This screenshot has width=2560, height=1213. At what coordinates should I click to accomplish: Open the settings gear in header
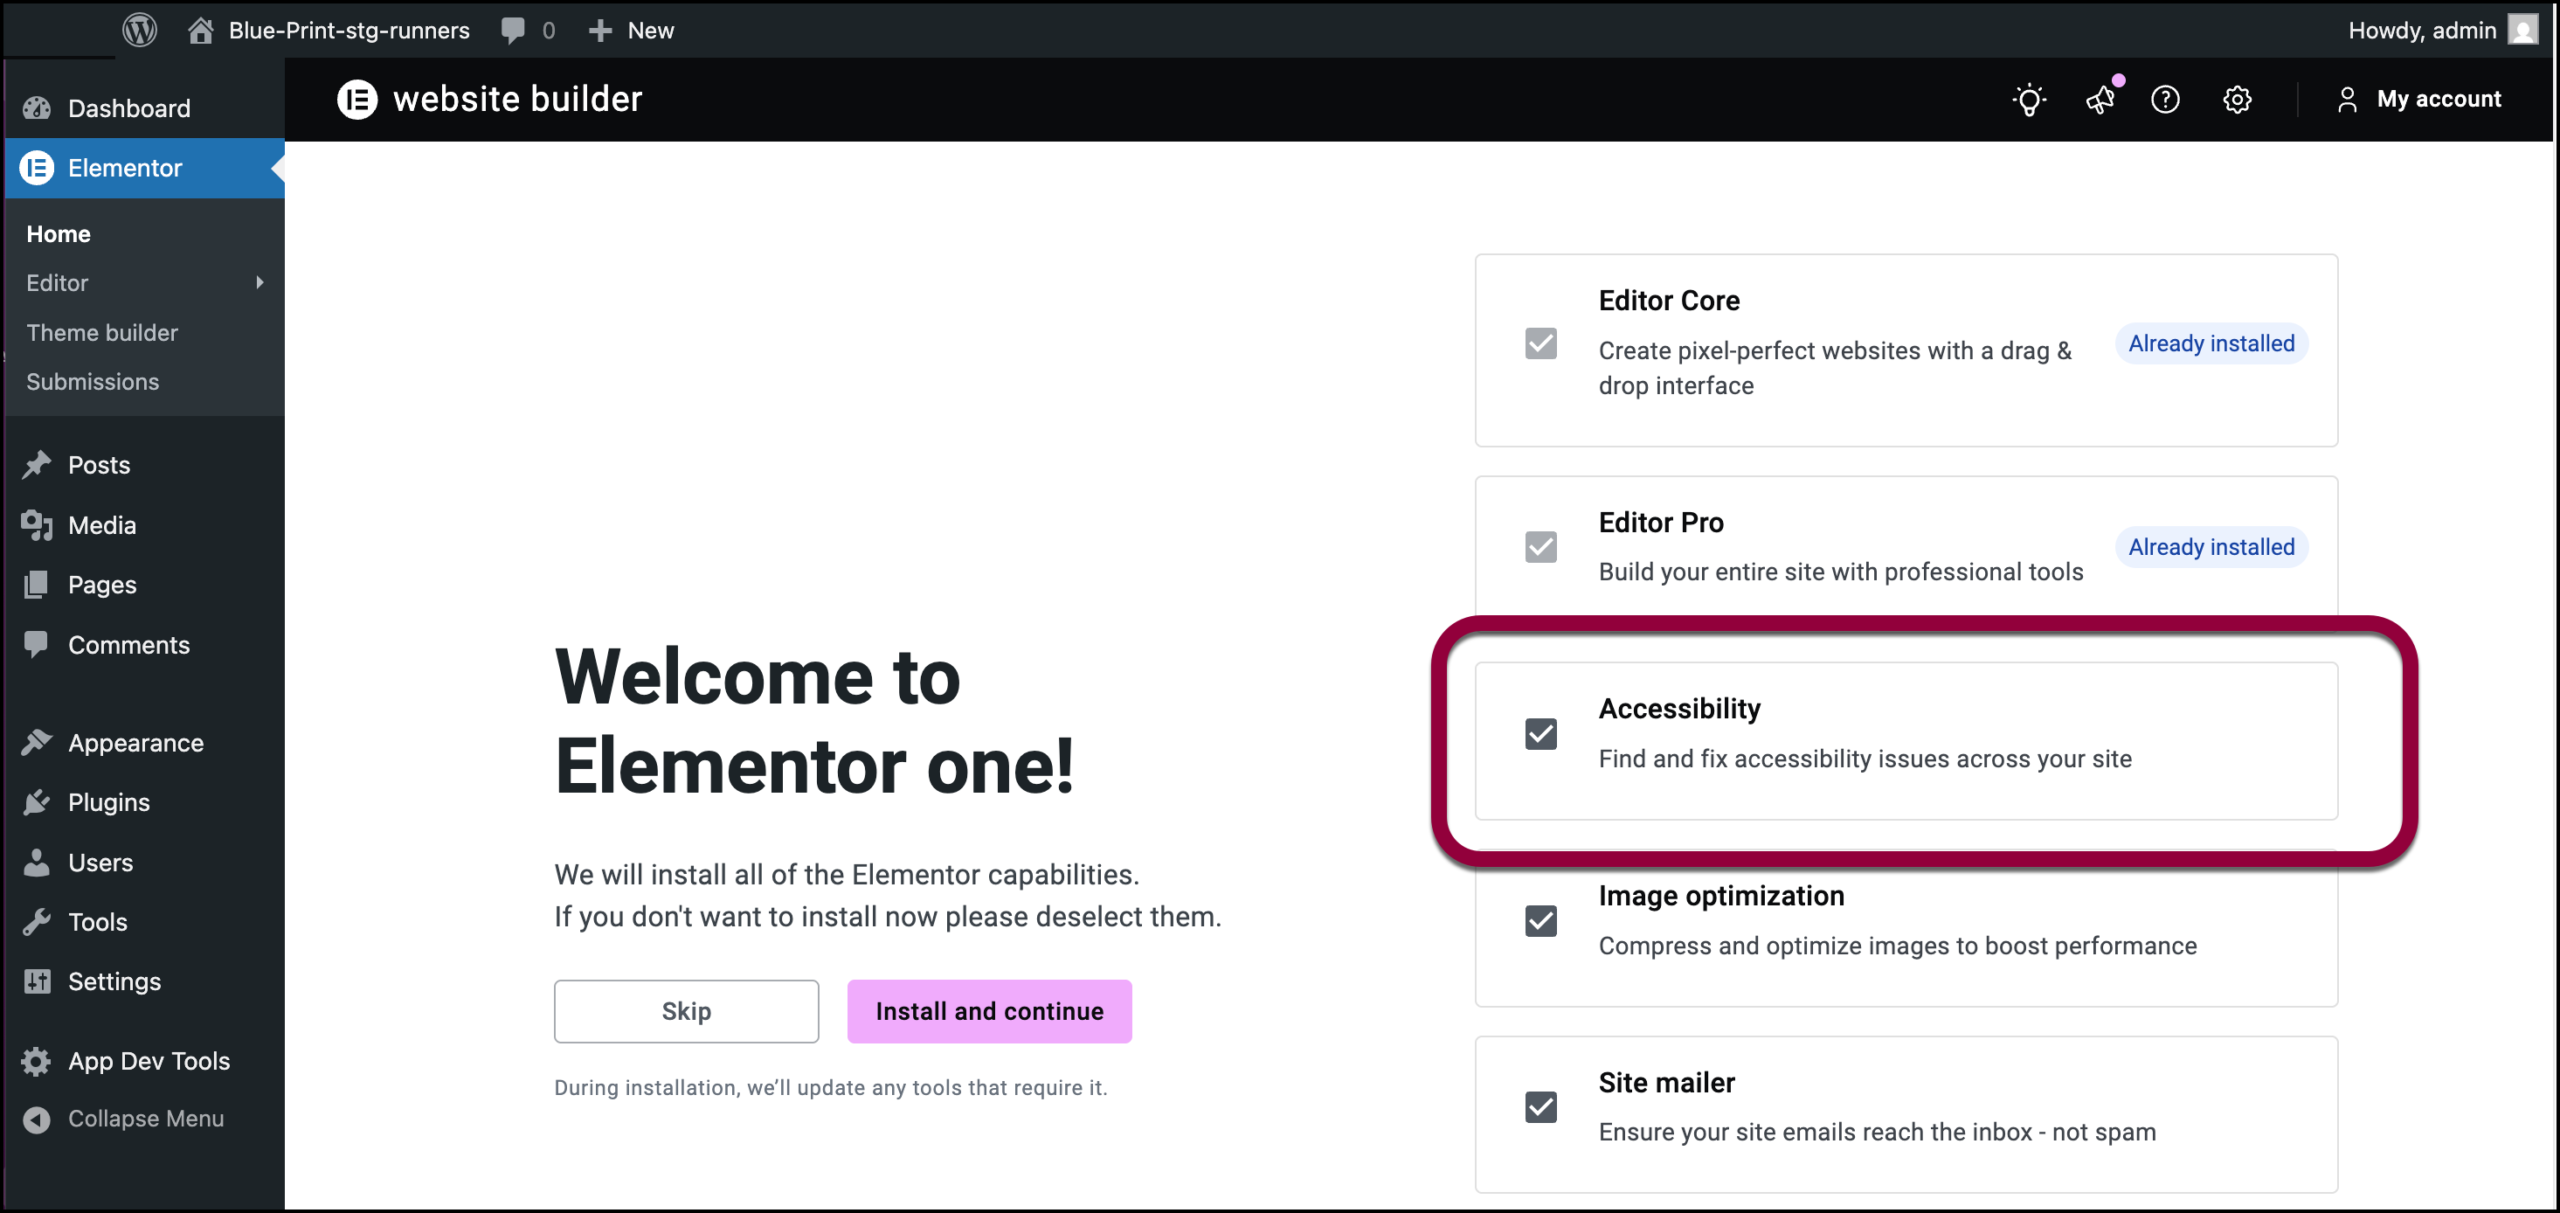click(2237, 100)
